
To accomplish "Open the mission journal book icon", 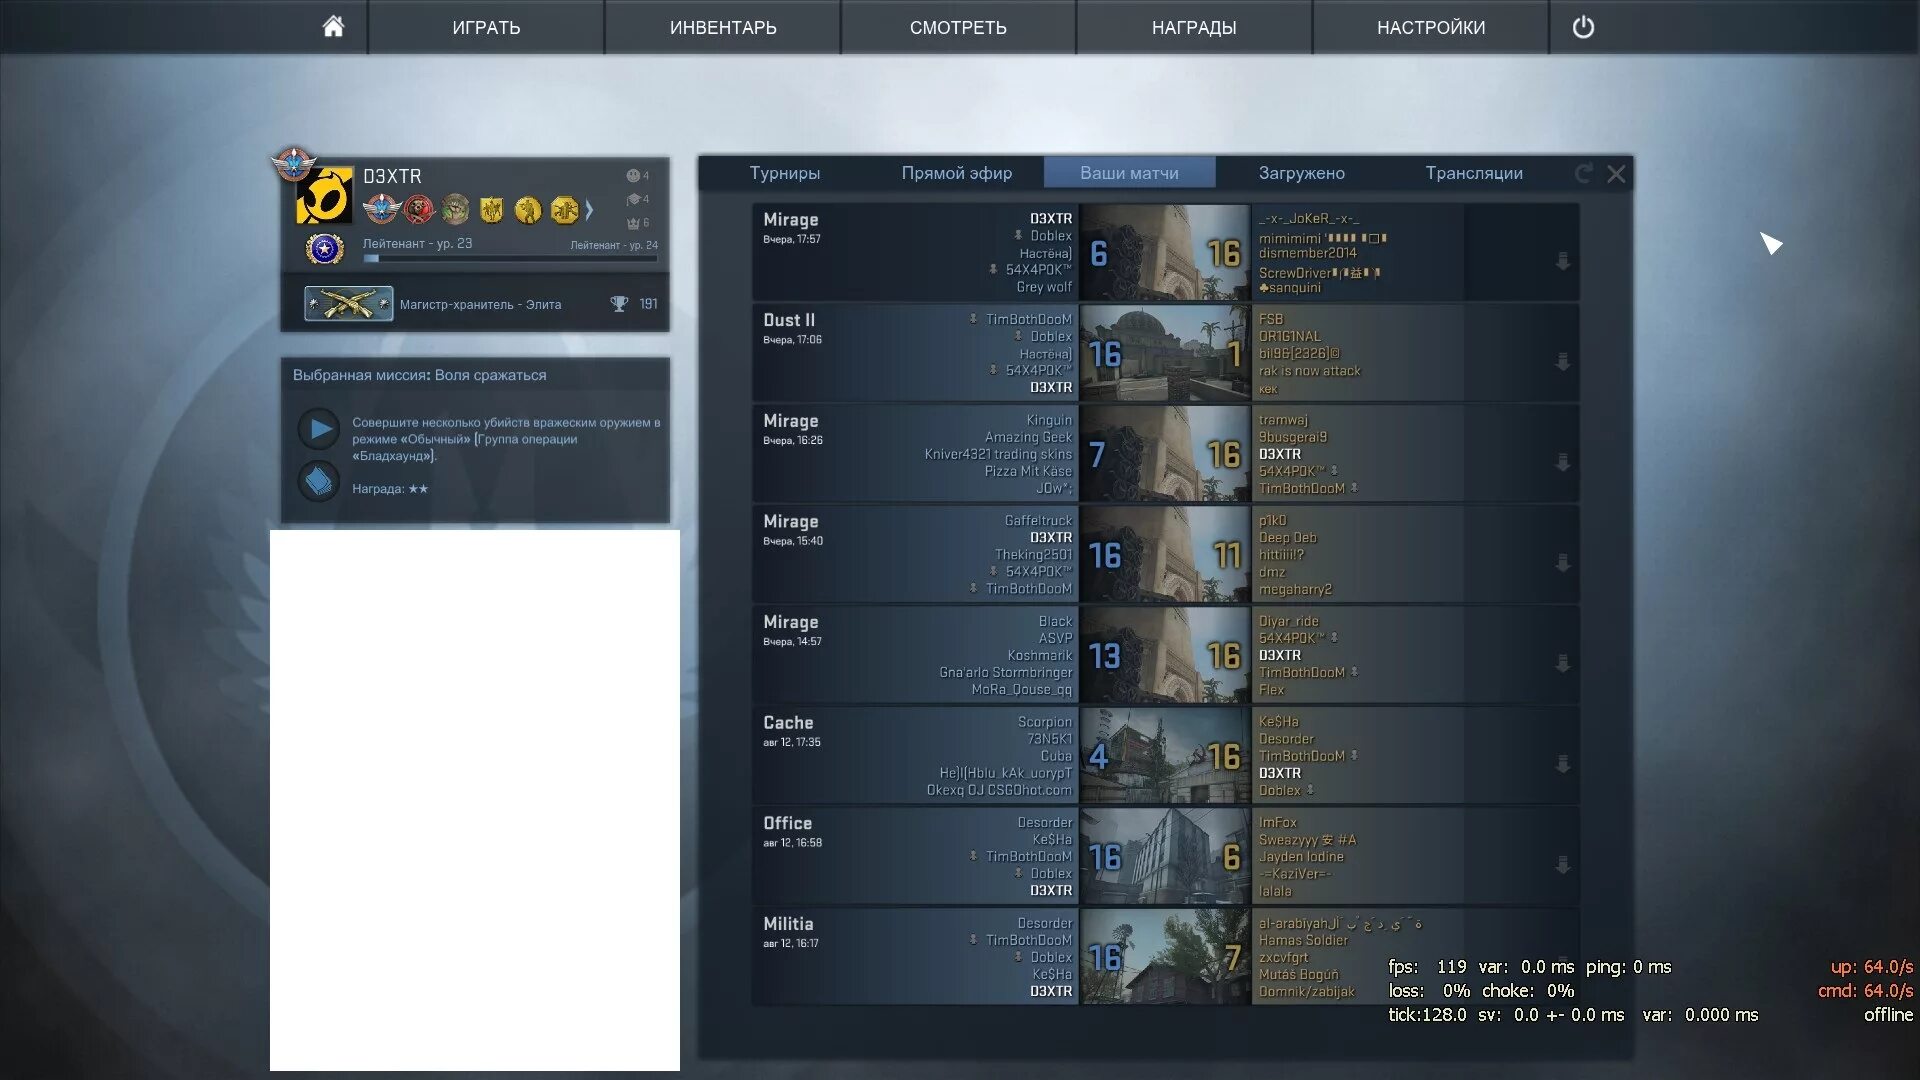I will 319,481.
